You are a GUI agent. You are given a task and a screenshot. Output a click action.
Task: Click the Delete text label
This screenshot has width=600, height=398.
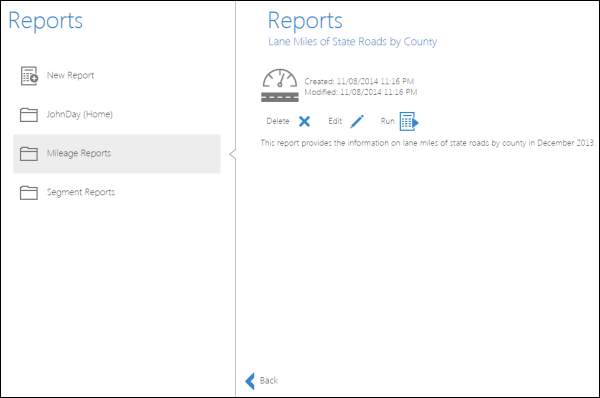(x=278, y=121)
